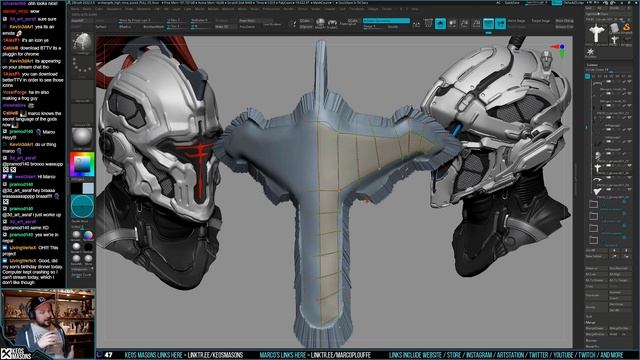Click the glasses-shaped icon in the top shelf
This screenshot has width=640, height=360.
(332, 23)
